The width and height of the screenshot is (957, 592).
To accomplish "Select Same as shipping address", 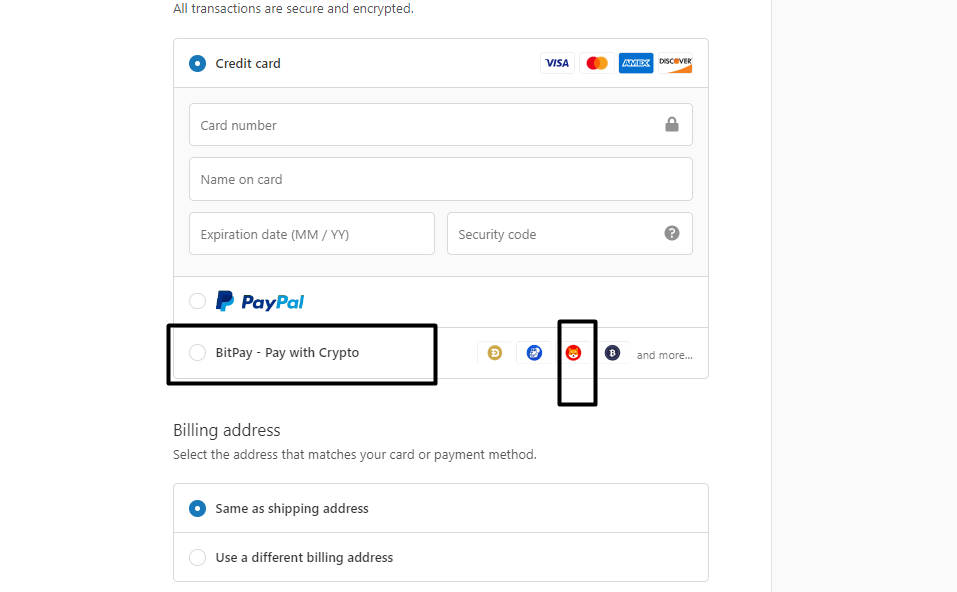I will click(x=197, y=508).
